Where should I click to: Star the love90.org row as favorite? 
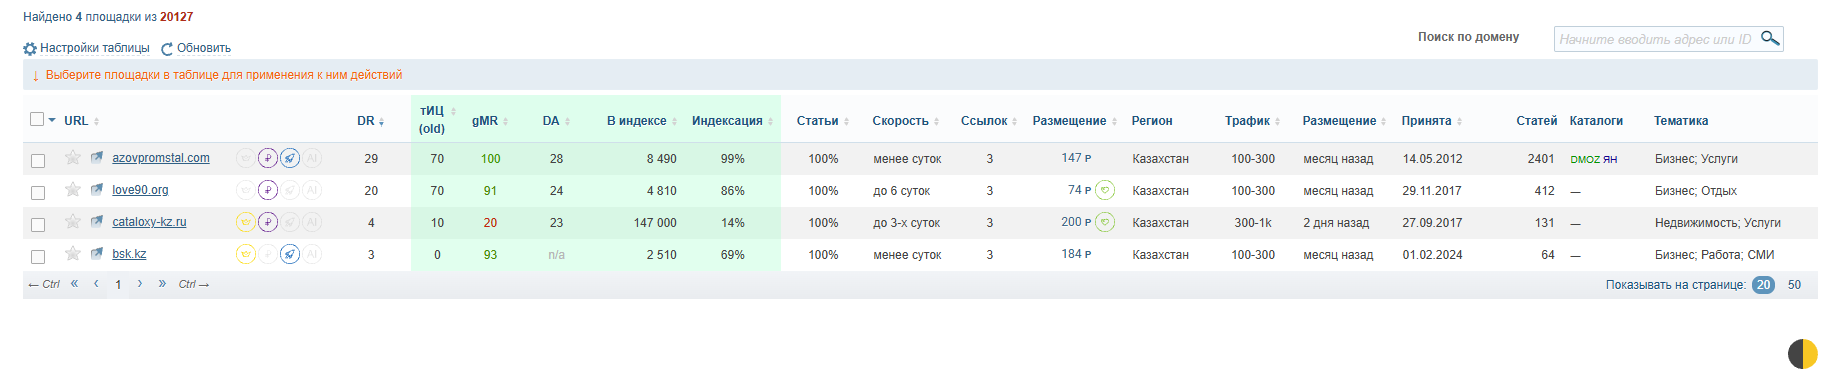[73, 189]
